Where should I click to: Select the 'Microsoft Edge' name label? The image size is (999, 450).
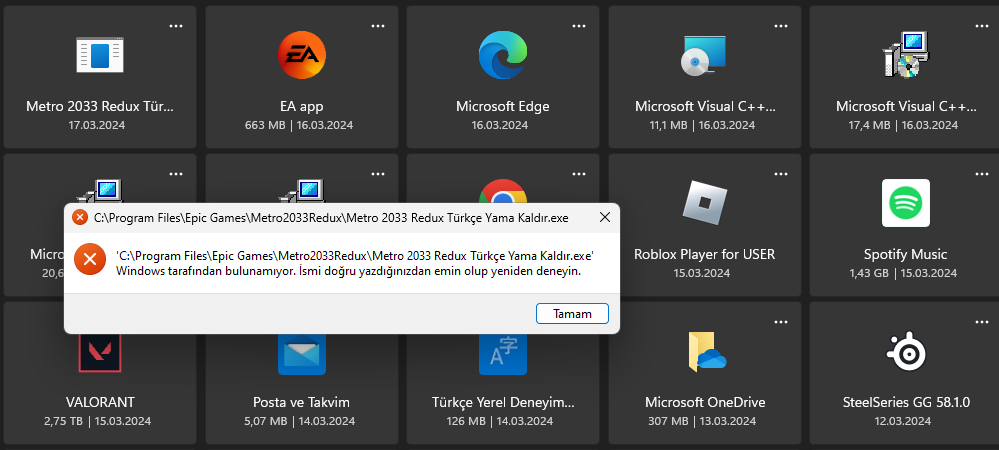pyautogui.click(x=503, y=106)
